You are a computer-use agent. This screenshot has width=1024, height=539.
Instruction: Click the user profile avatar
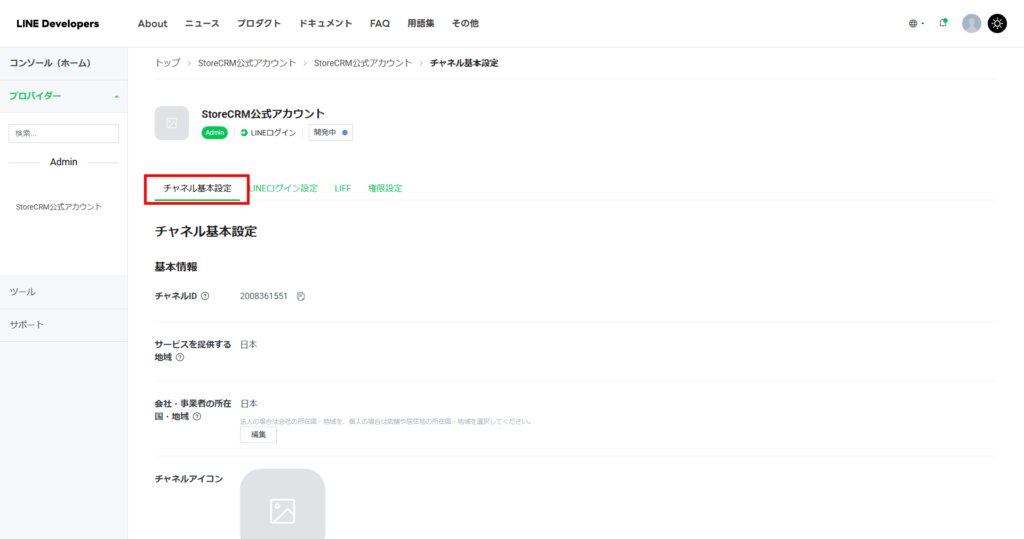click(971, 23)
